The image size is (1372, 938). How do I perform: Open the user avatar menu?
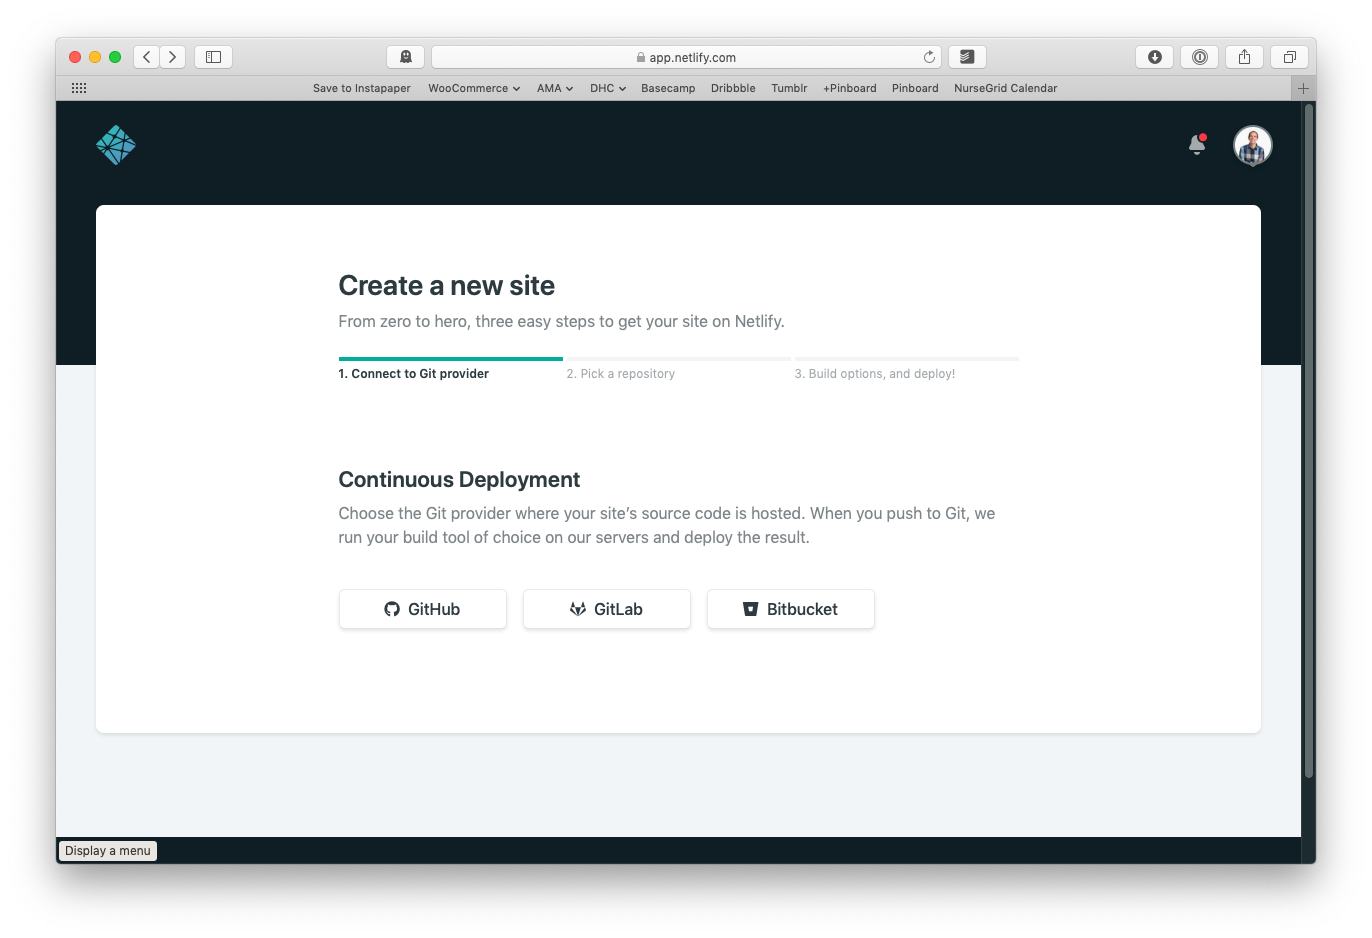1253,145
